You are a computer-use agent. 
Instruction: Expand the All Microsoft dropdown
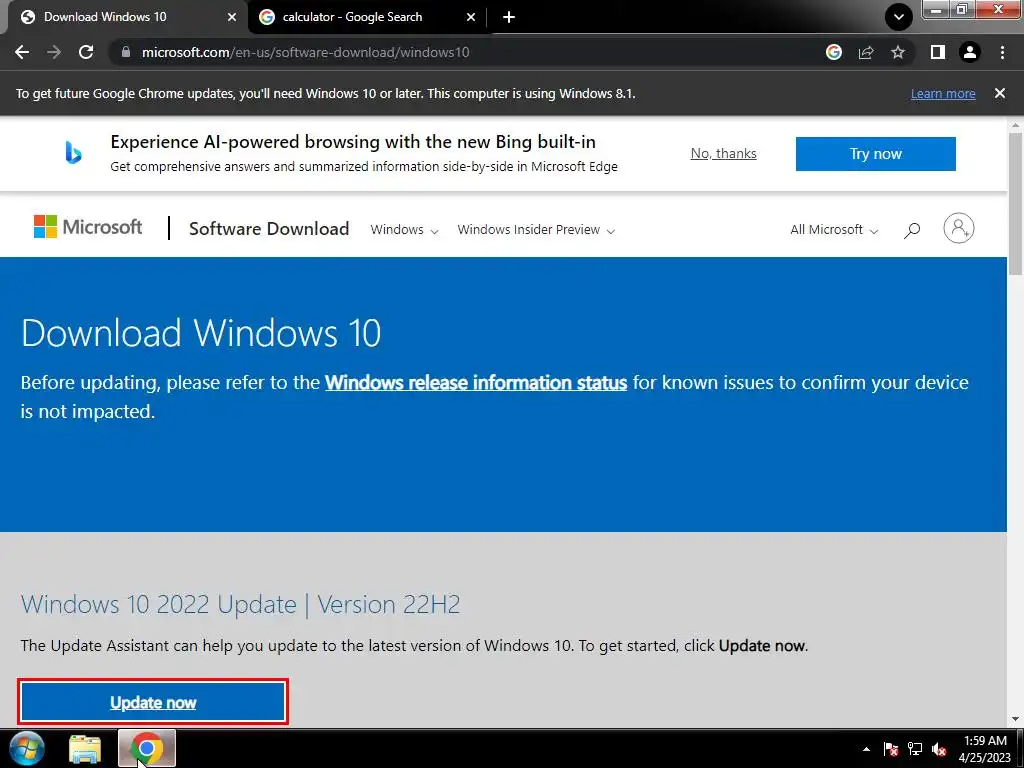pyautogui.click(x=834, y=230)
